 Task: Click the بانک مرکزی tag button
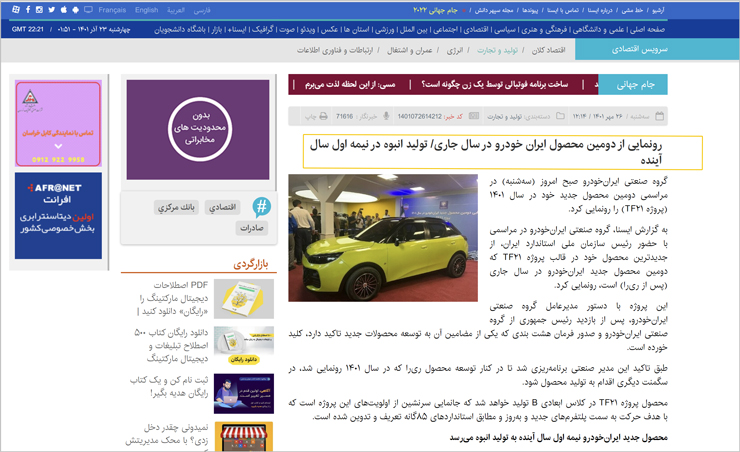click(x=176, y=207)
